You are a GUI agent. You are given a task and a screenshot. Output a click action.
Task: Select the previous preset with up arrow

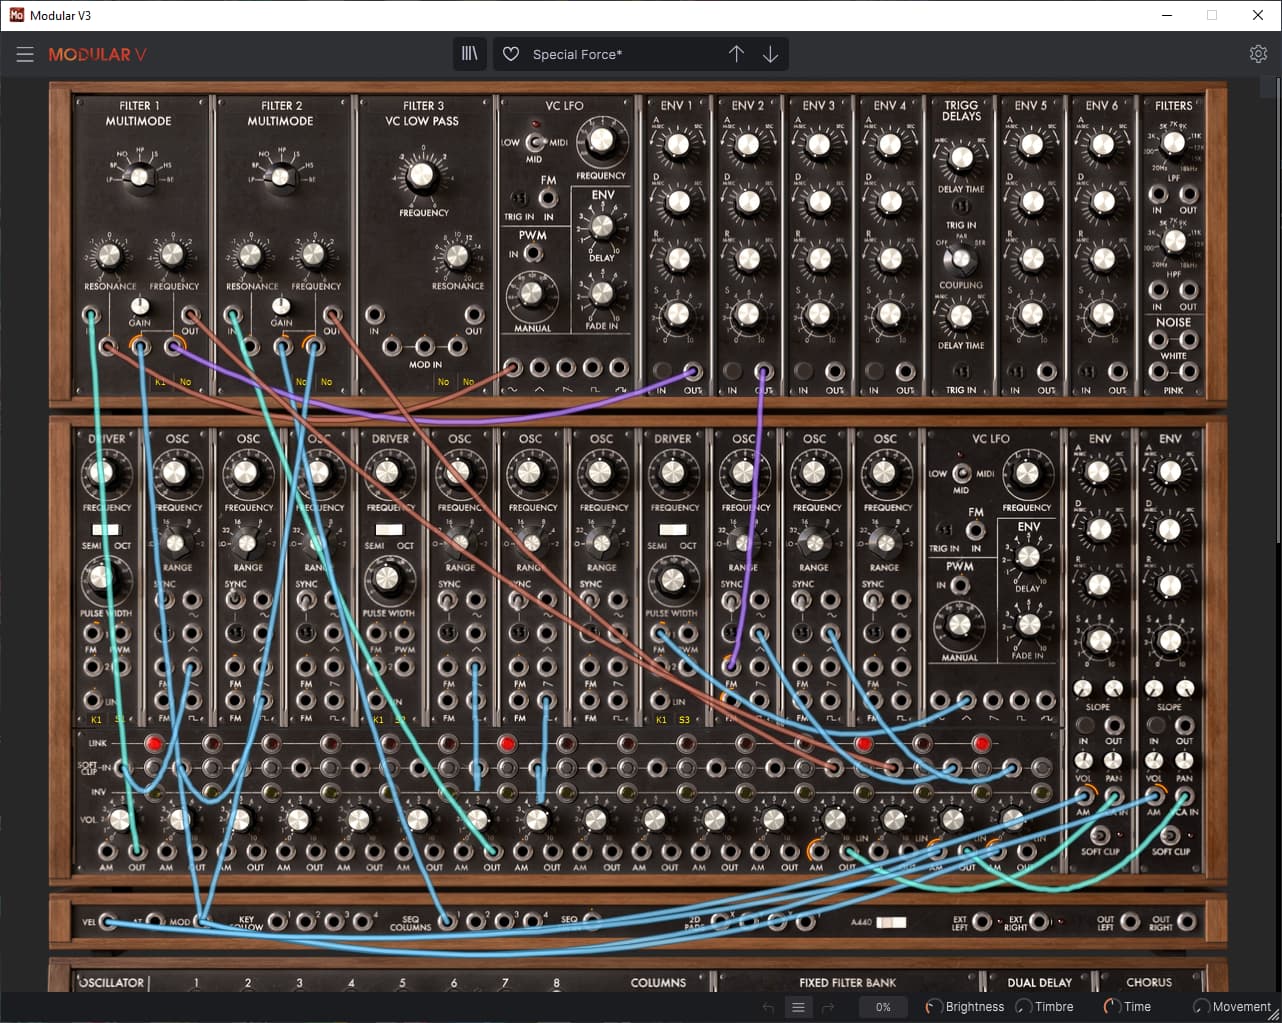coord(736,54)
